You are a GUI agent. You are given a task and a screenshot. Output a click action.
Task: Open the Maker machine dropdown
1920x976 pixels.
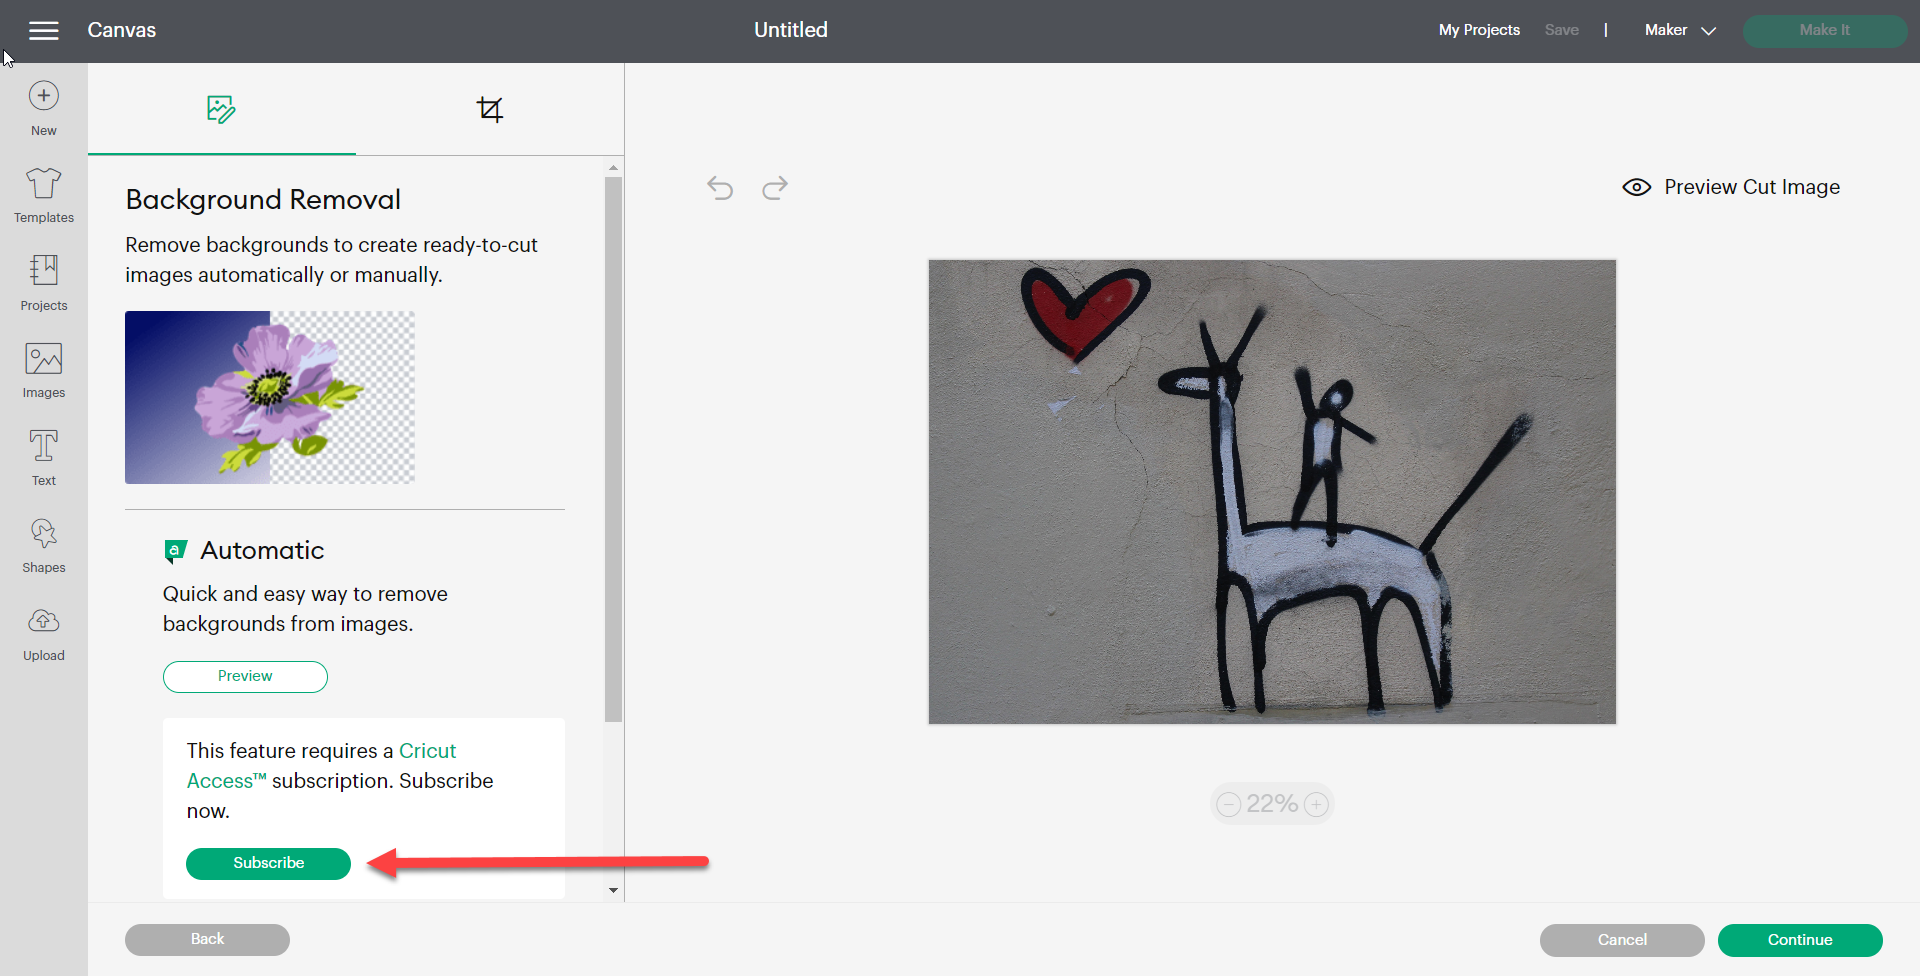point(1678,30)
